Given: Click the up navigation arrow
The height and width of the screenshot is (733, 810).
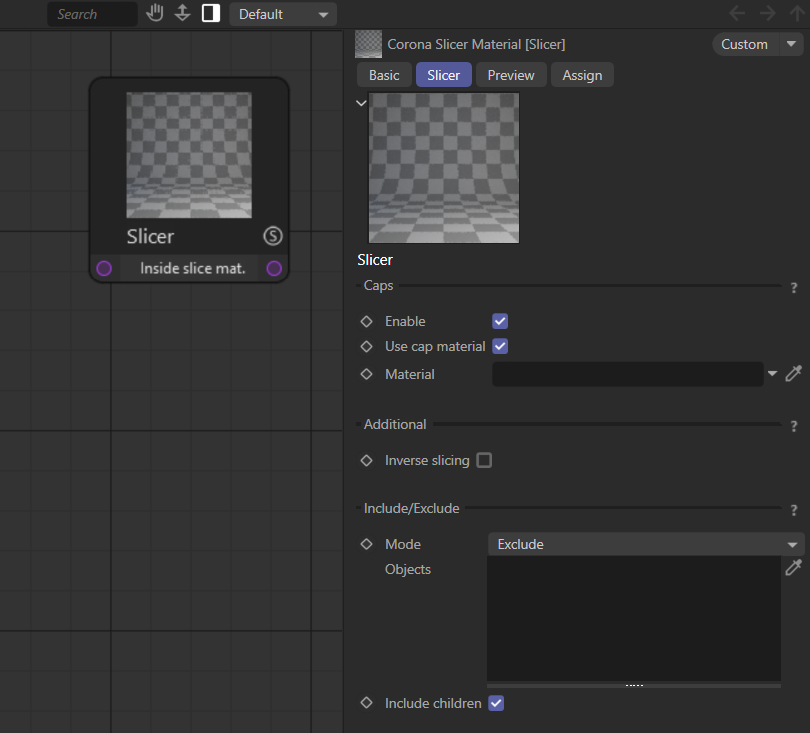Looking at the screenshot, I should click(x=798, y=13).
